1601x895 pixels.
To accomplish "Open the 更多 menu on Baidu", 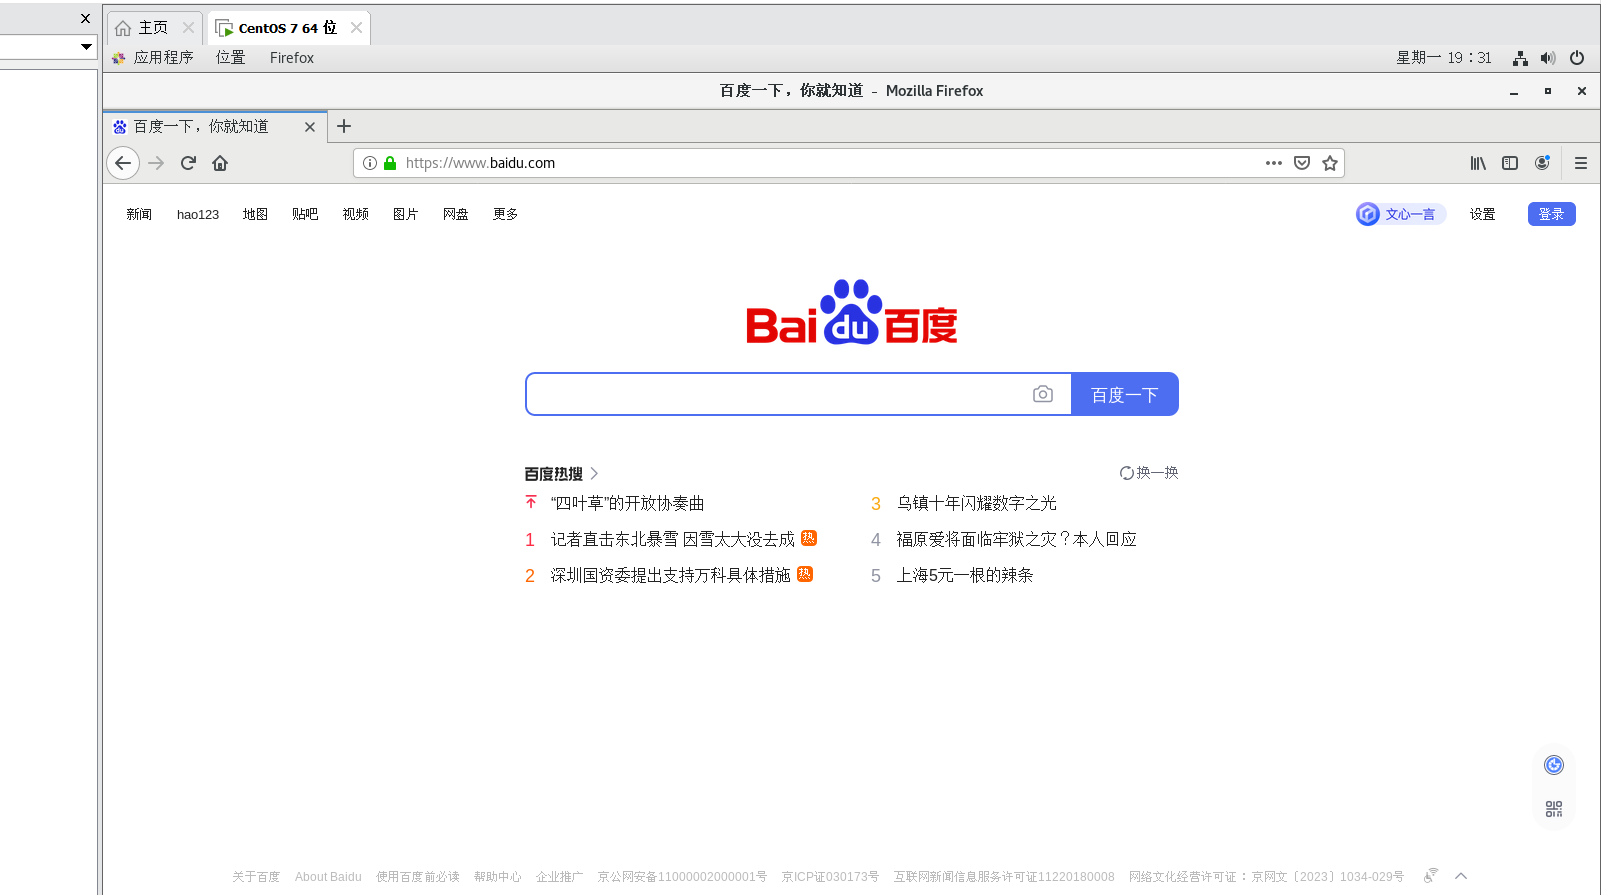I will pyautogui.click(x=505, y=214).
